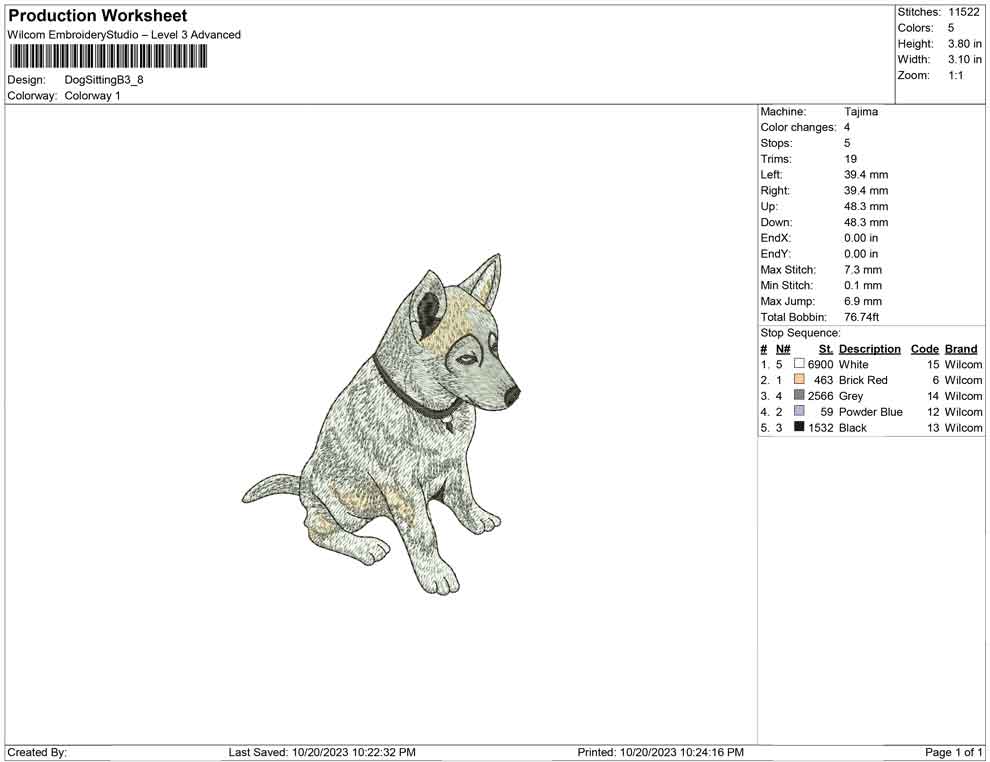Image resolution: width=990 pixels, height=762 pixels.
Task: Click the 'Stop Sequence:' label
Action: click(800, 333)
